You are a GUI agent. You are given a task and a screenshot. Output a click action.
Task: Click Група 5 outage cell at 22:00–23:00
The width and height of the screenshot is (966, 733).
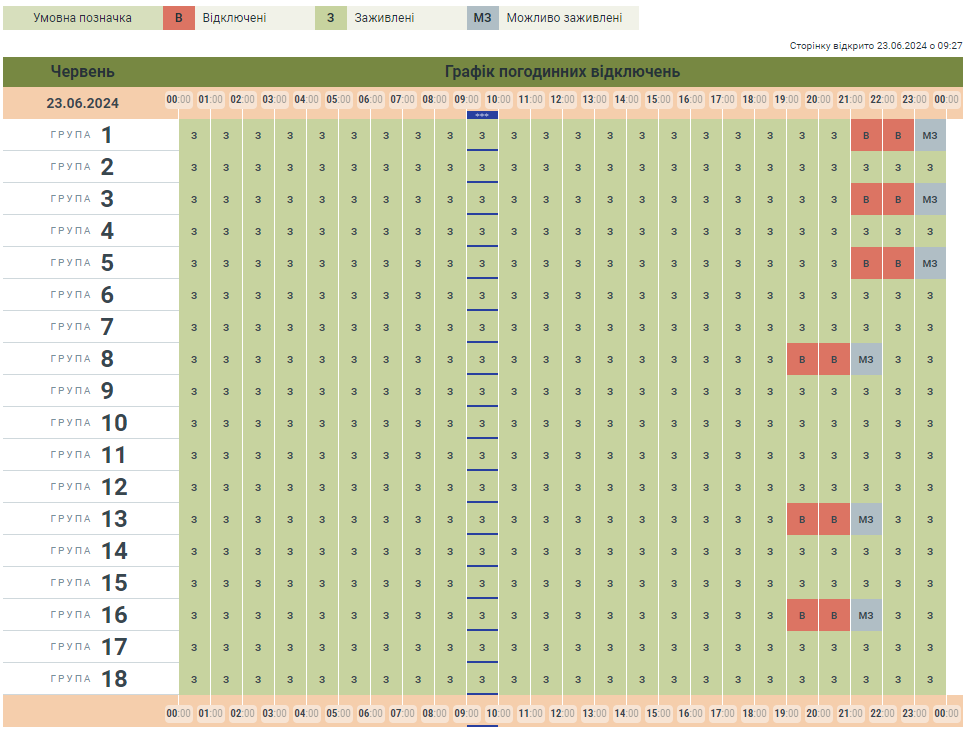898,263
